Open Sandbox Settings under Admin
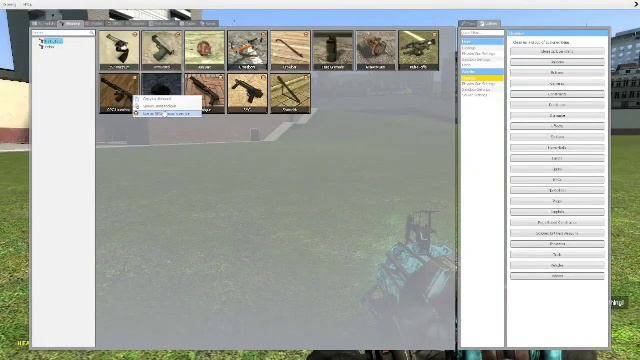Image resolution: width=640 pixels, height=360 pixels. 482,89
